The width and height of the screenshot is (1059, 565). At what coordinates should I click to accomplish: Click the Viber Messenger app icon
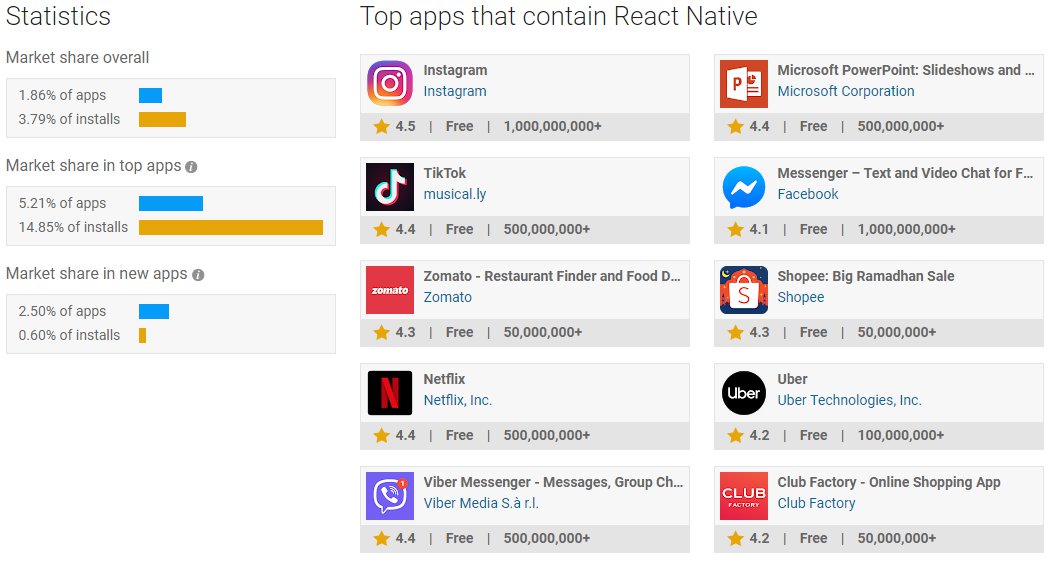[390, 496]
